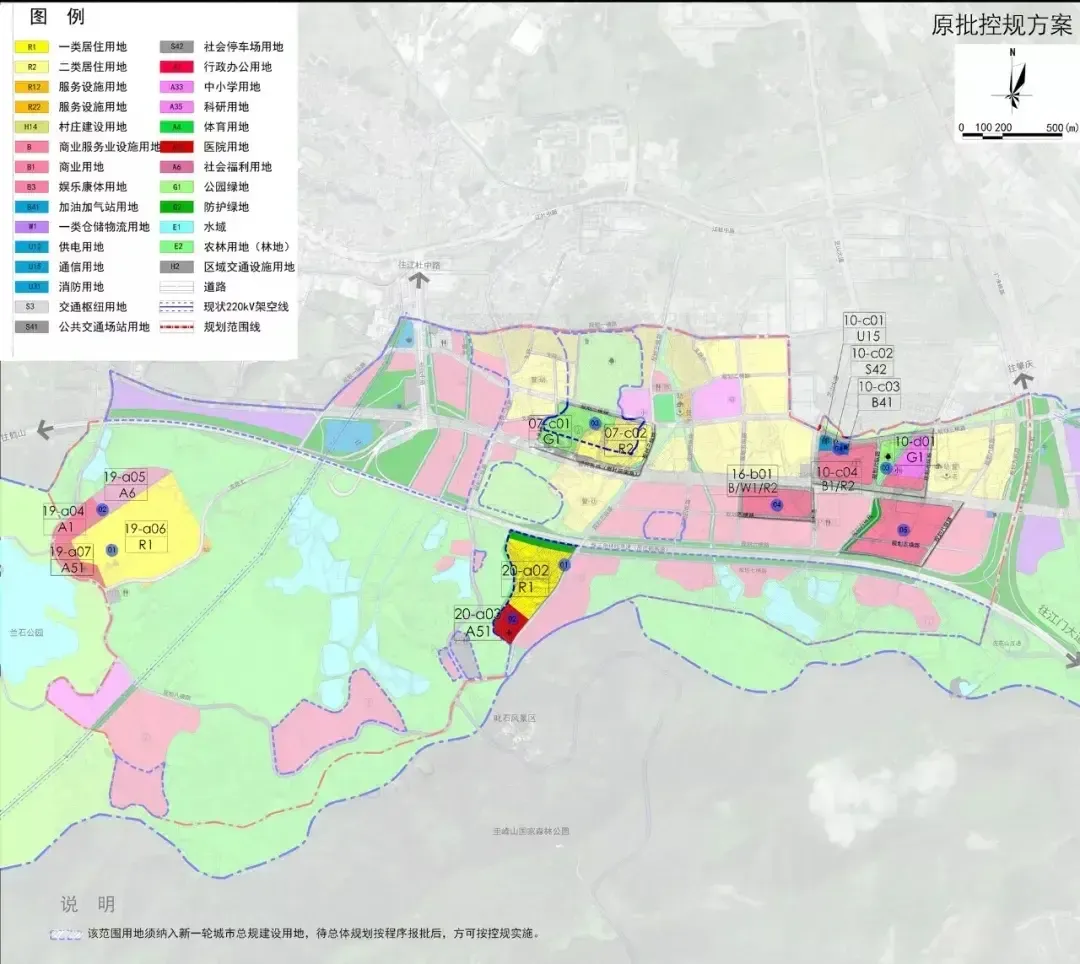Click the 10-c01 U15 callout label
This screenshot has height=964, width=1080.
[864, 328]
